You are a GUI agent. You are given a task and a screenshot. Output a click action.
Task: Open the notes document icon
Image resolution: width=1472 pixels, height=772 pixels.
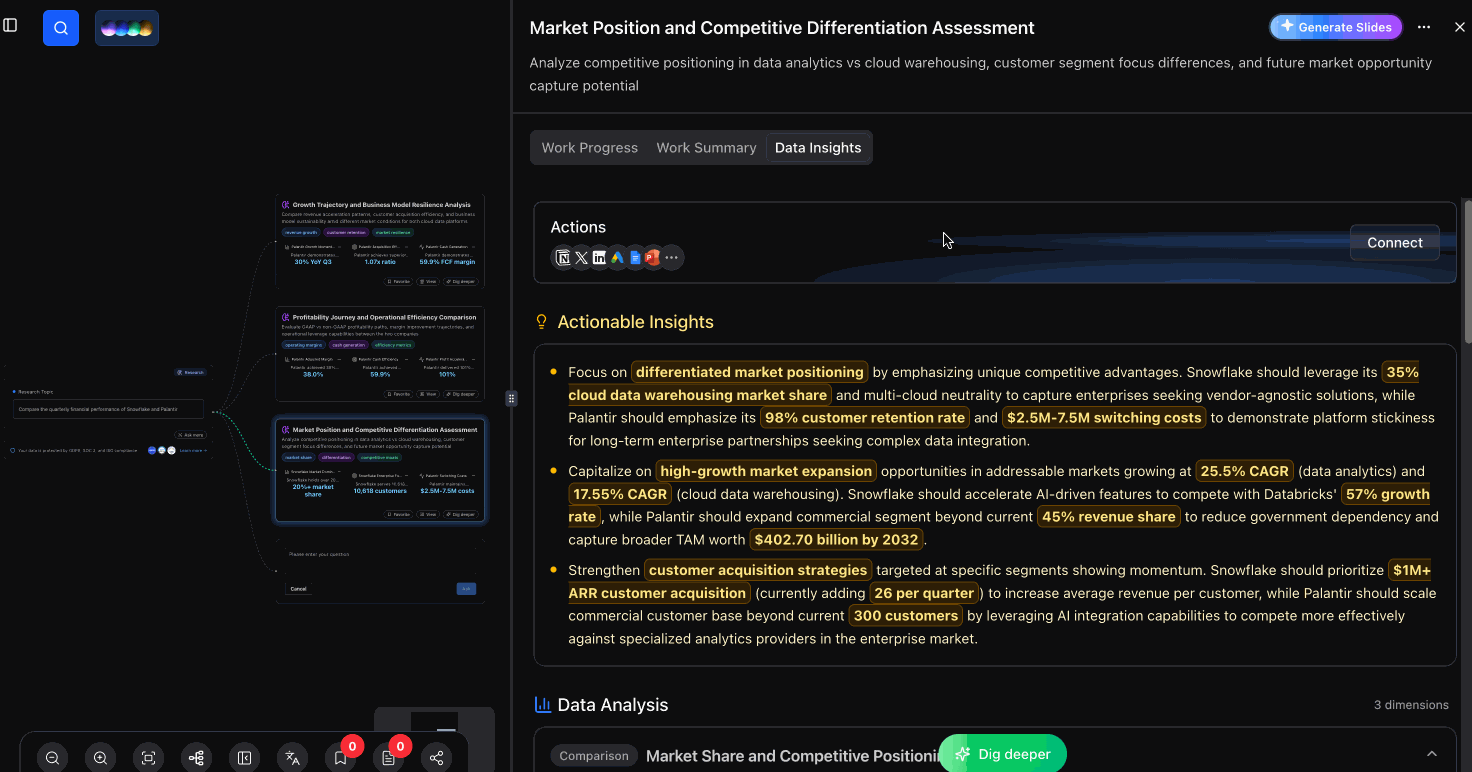[x=388, y=758]
